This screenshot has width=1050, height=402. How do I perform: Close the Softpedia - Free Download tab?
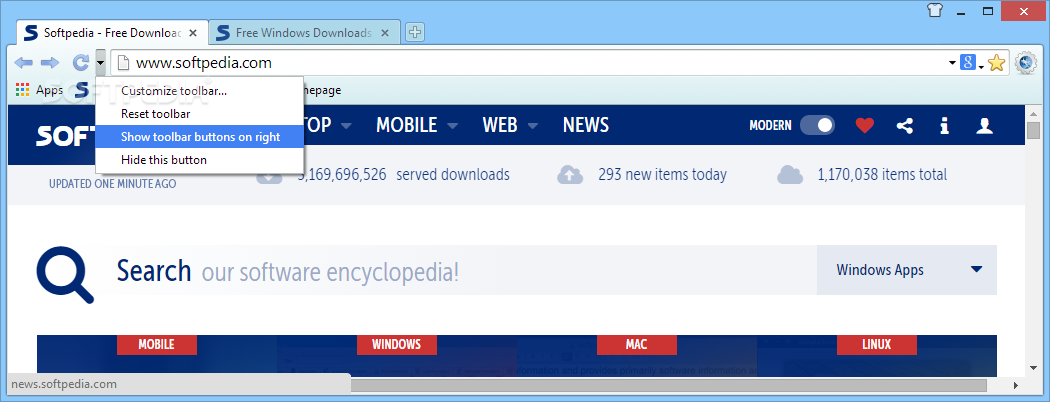tap(193, 33)
